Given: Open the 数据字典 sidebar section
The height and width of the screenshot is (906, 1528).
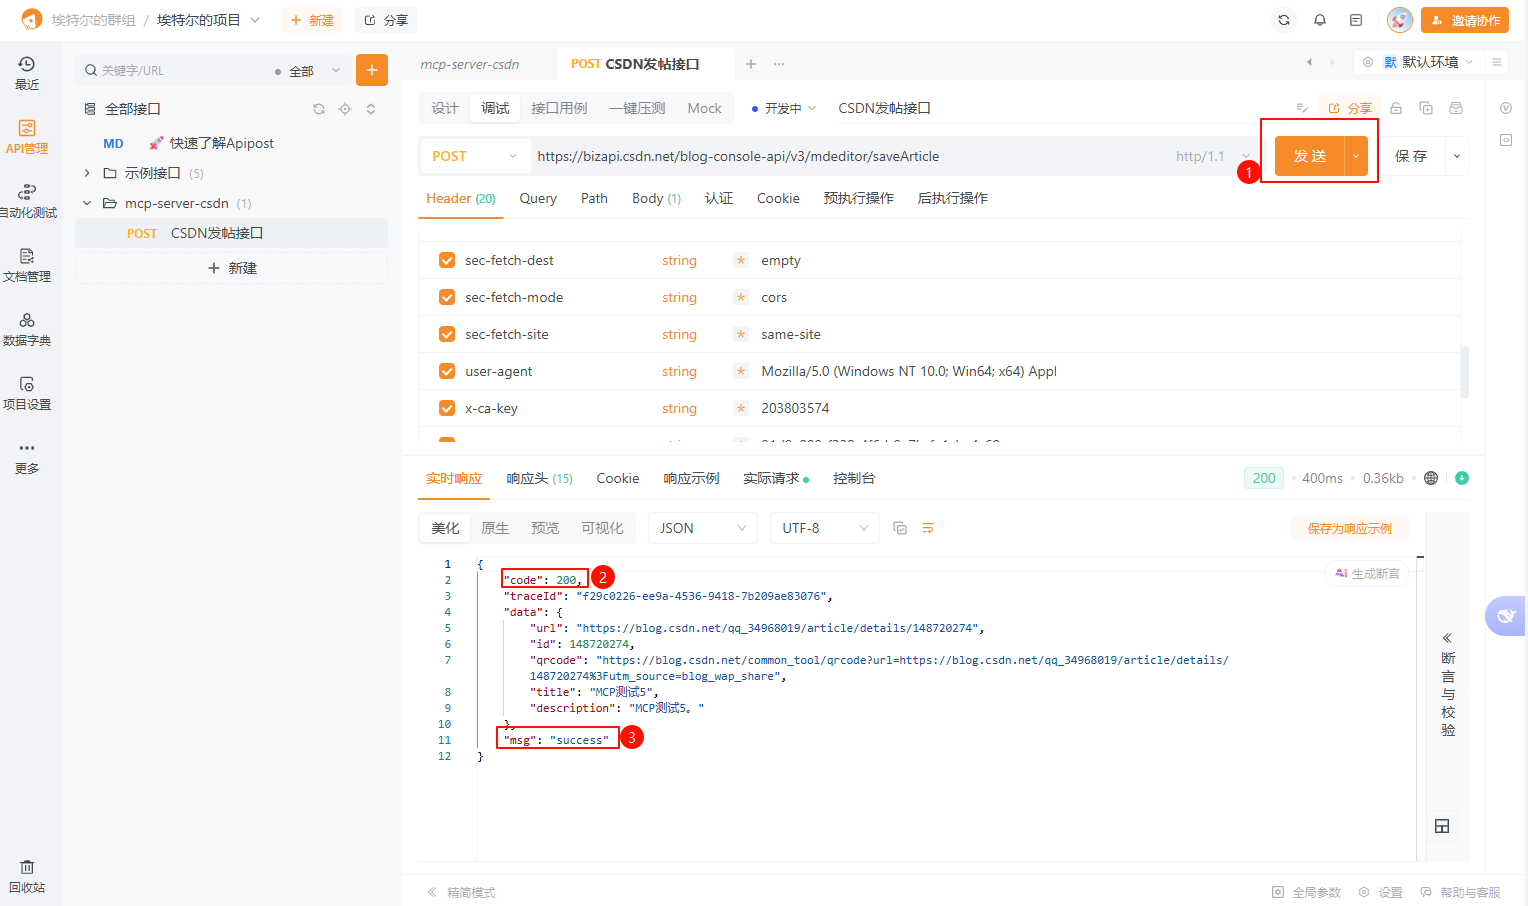Looking at the screenshot, I should point(27,329).
